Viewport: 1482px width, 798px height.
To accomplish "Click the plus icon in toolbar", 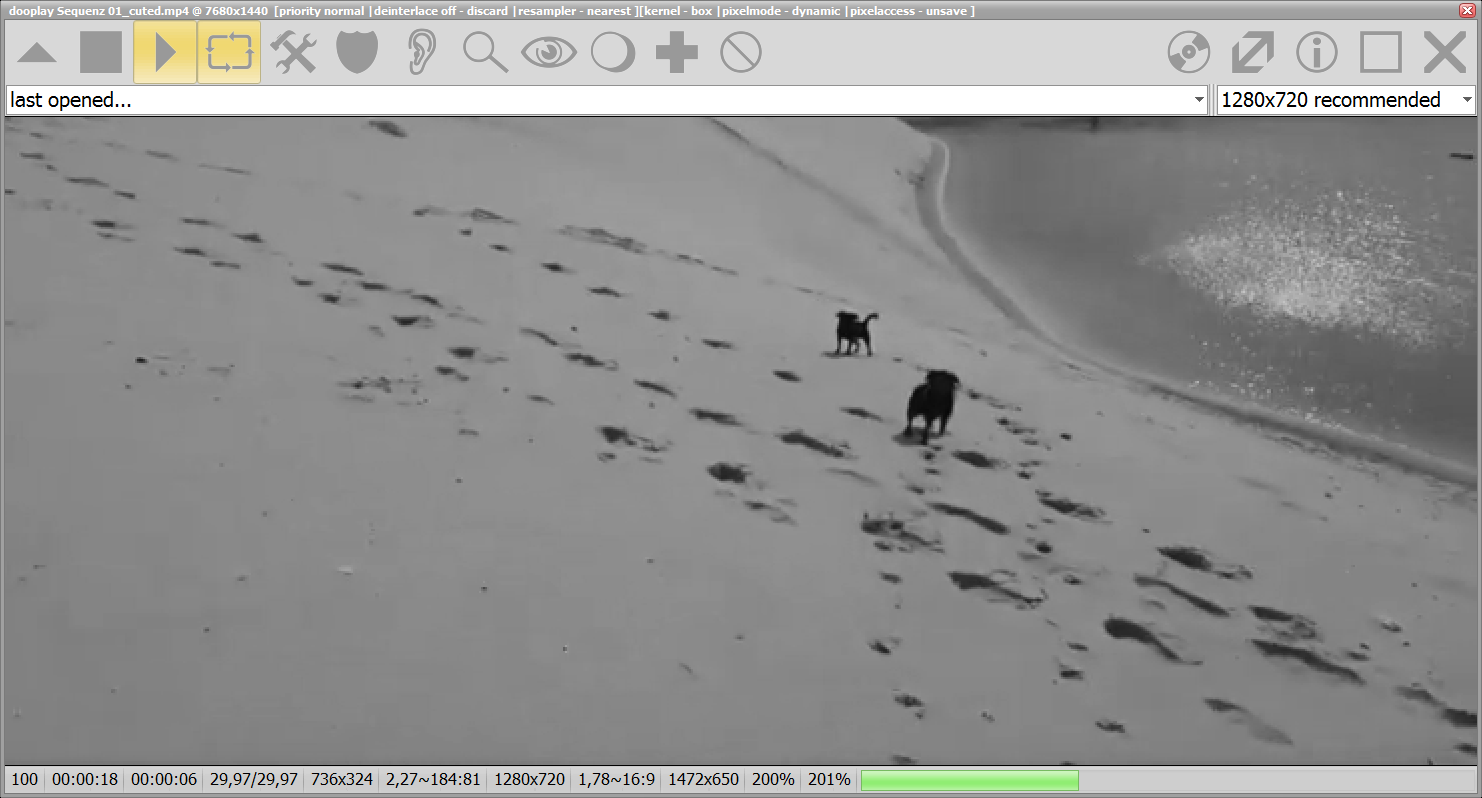I will click(677, 52).
